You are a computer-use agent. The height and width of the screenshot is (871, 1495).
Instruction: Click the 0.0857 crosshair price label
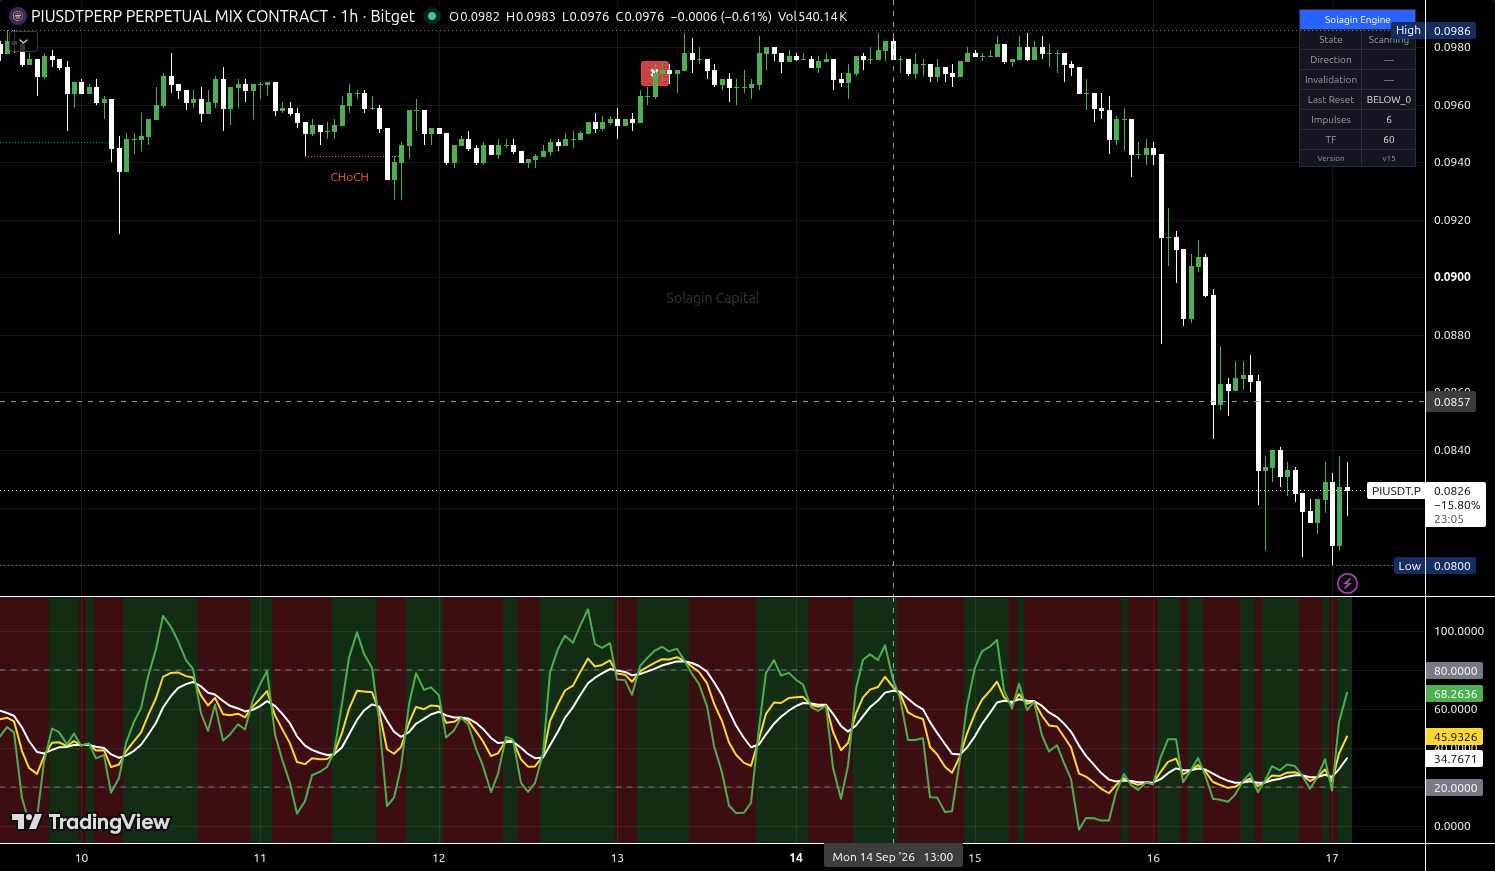point(1452,402)
